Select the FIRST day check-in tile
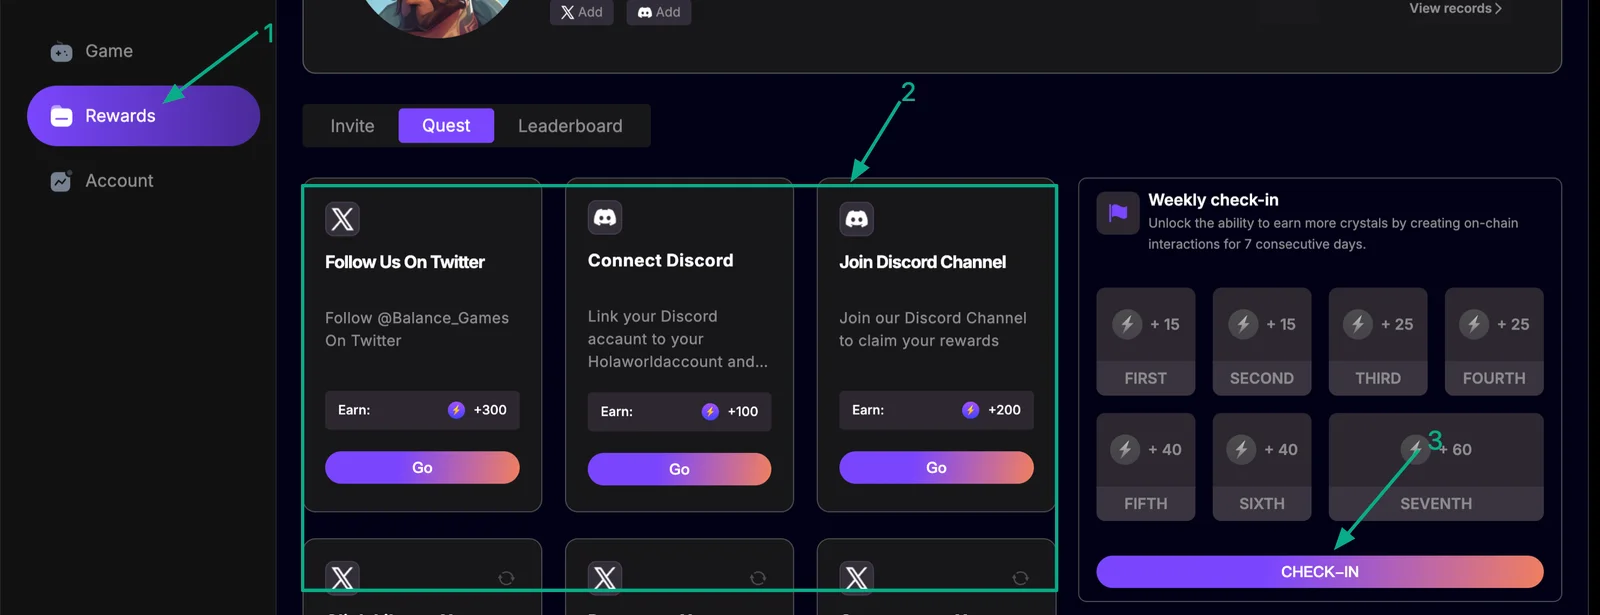 pyautogui.click(x=1146, y=342)
